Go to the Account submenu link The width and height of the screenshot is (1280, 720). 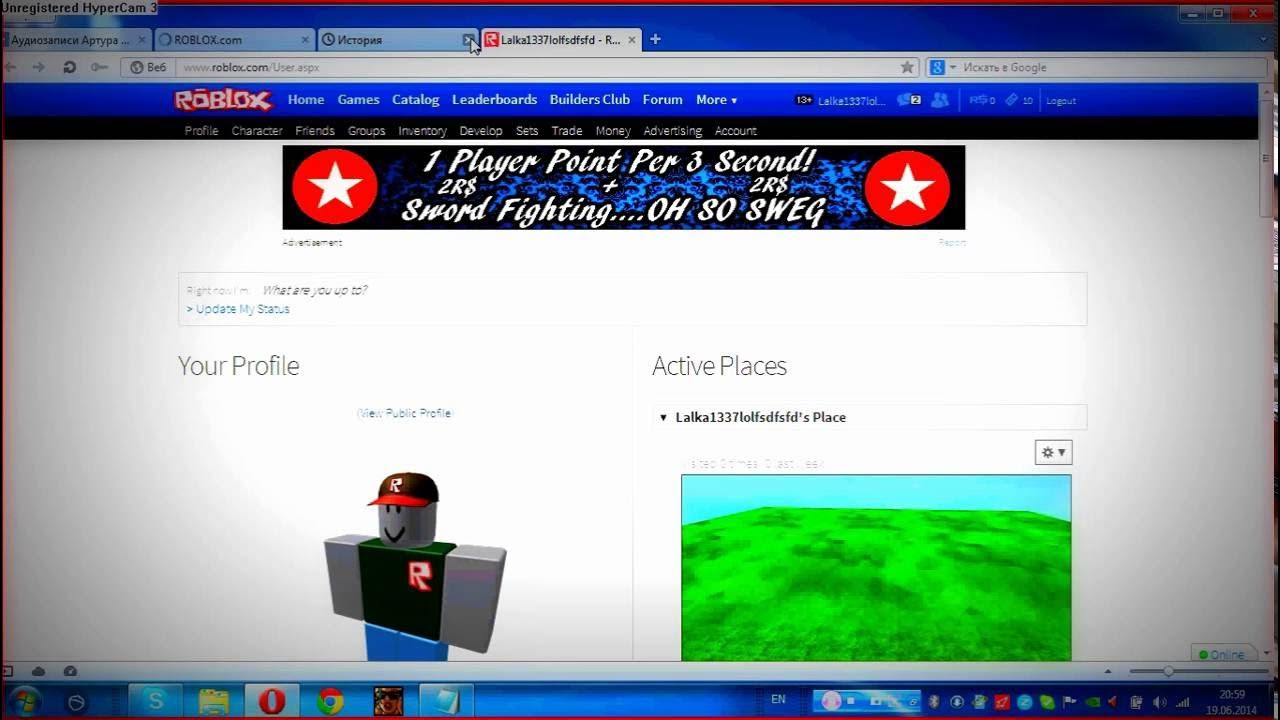point(736,131)
